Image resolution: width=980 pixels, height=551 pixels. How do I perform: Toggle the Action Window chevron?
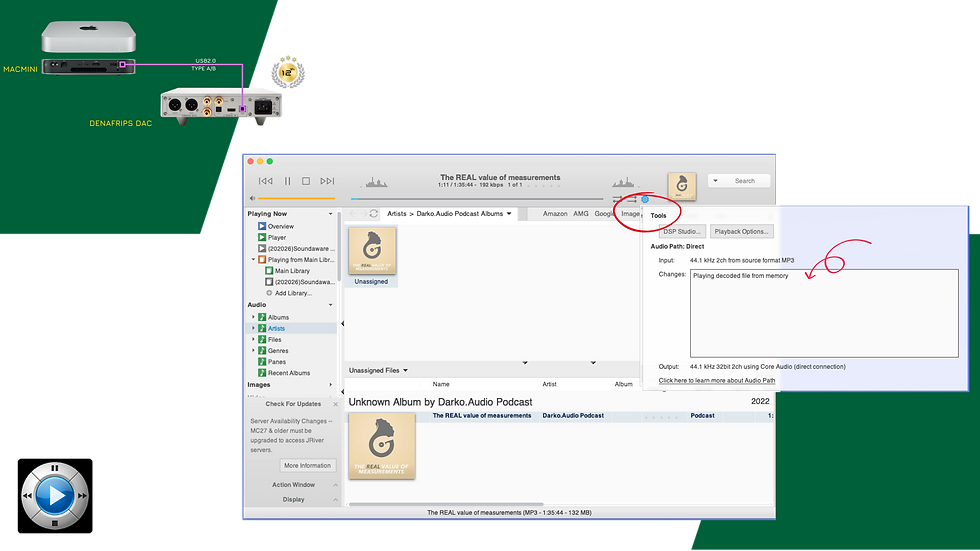[336, 485]
